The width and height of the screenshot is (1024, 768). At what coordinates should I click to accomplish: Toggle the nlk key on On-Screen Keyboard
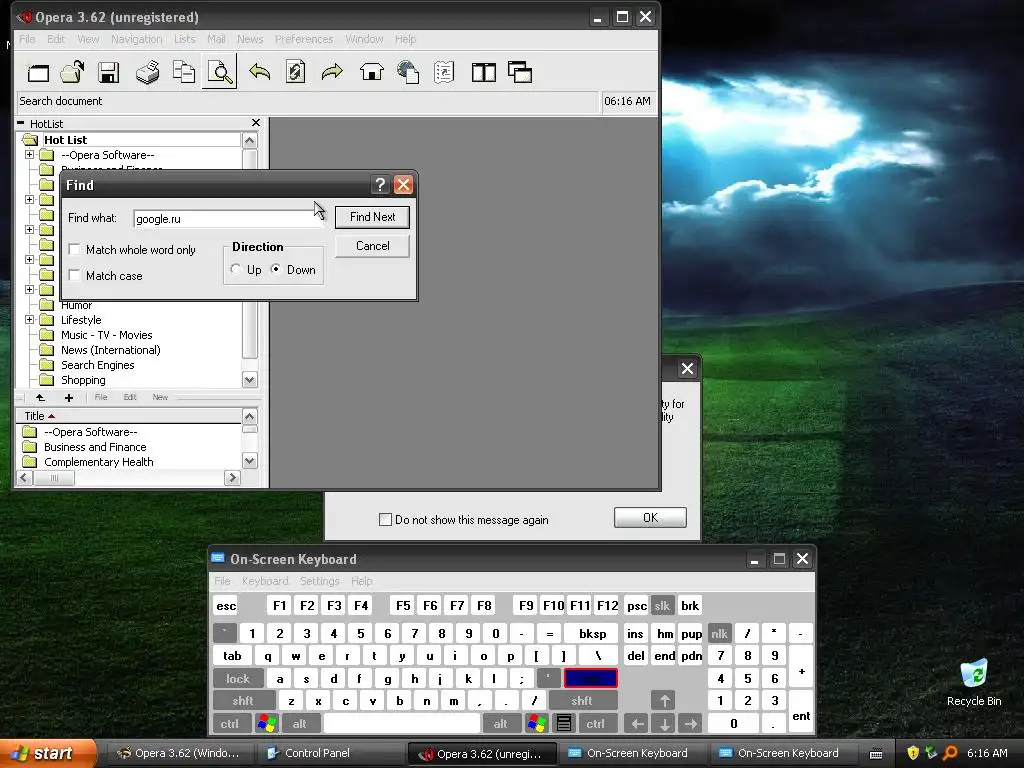pos(719,633)
